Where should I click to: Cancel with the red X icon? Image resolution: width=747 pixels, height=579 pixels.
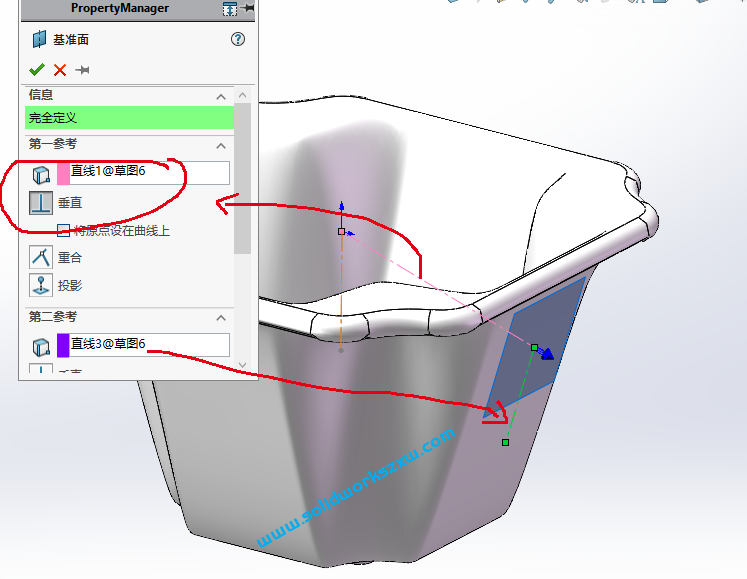click(60, 69)
